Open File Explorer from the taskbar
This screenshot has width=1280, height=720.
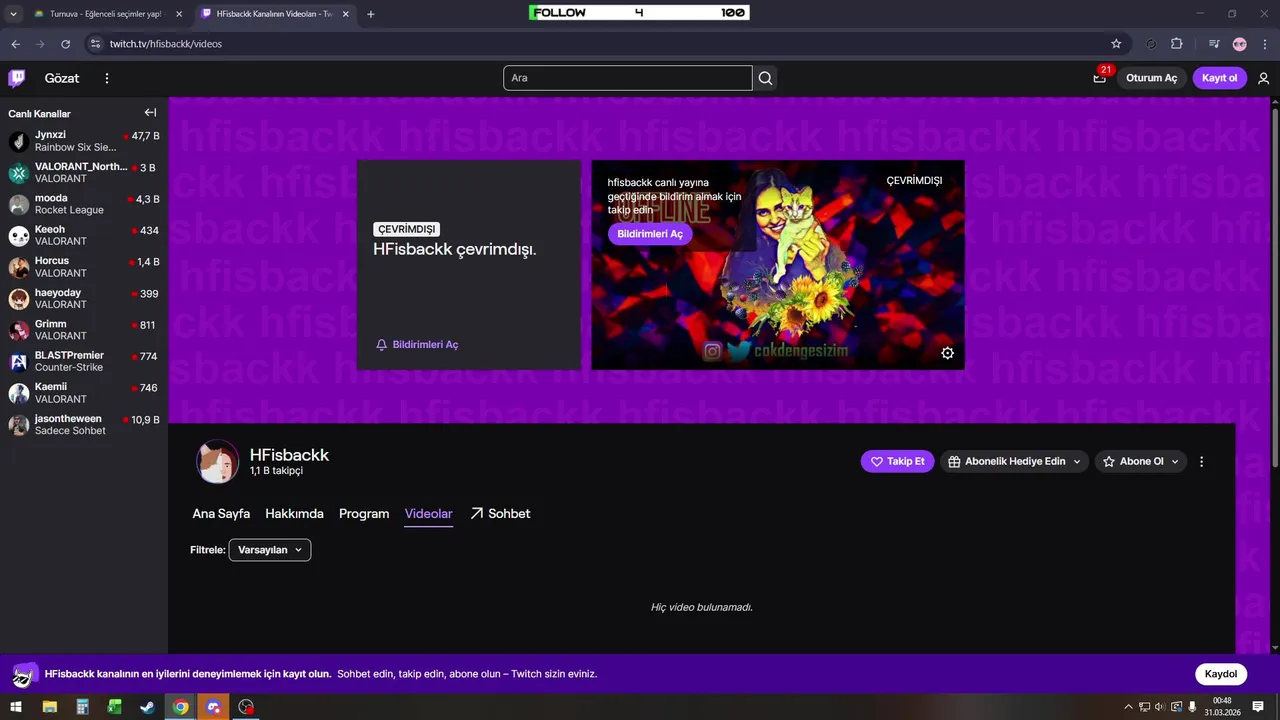(x=49, y=707)
